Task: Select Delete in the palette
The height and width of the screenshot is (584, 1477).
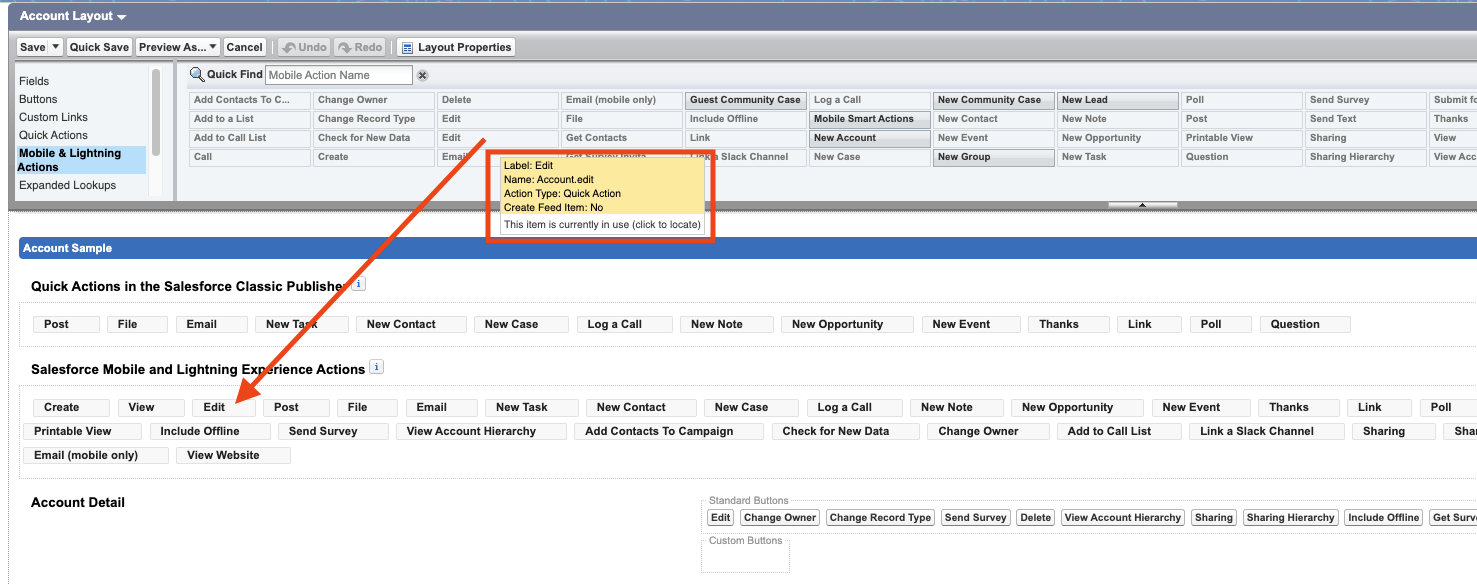Action: tap(498, 100)
